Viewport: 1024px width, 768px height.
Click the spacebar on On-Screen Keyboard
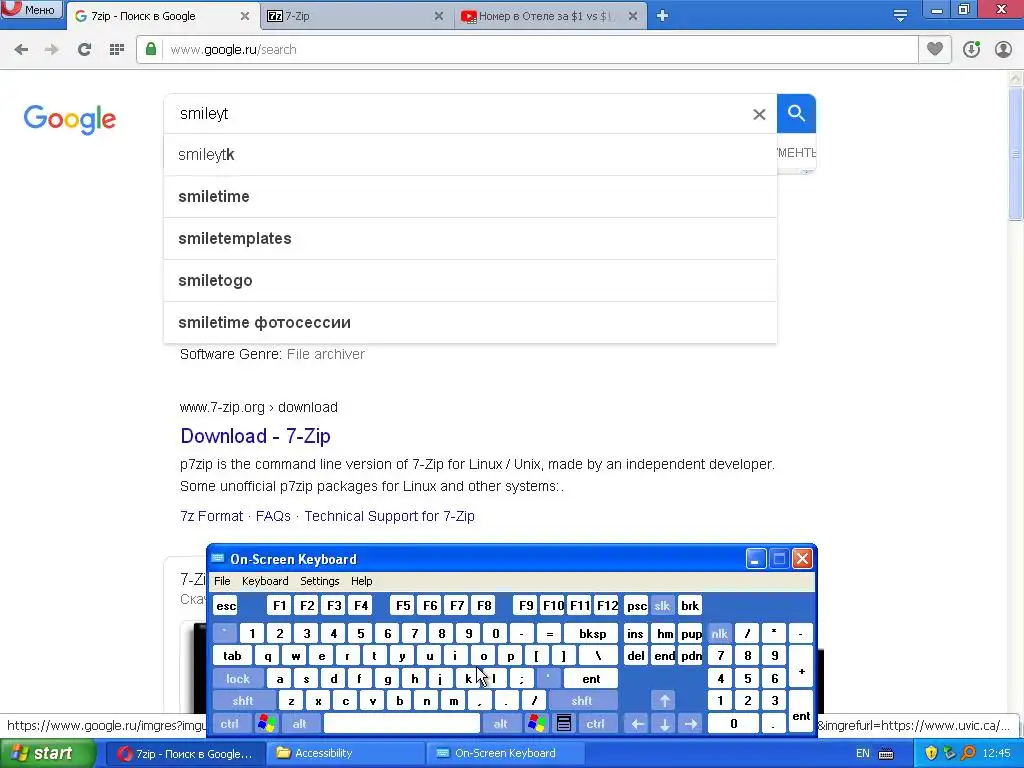click(x=402, y=724)
